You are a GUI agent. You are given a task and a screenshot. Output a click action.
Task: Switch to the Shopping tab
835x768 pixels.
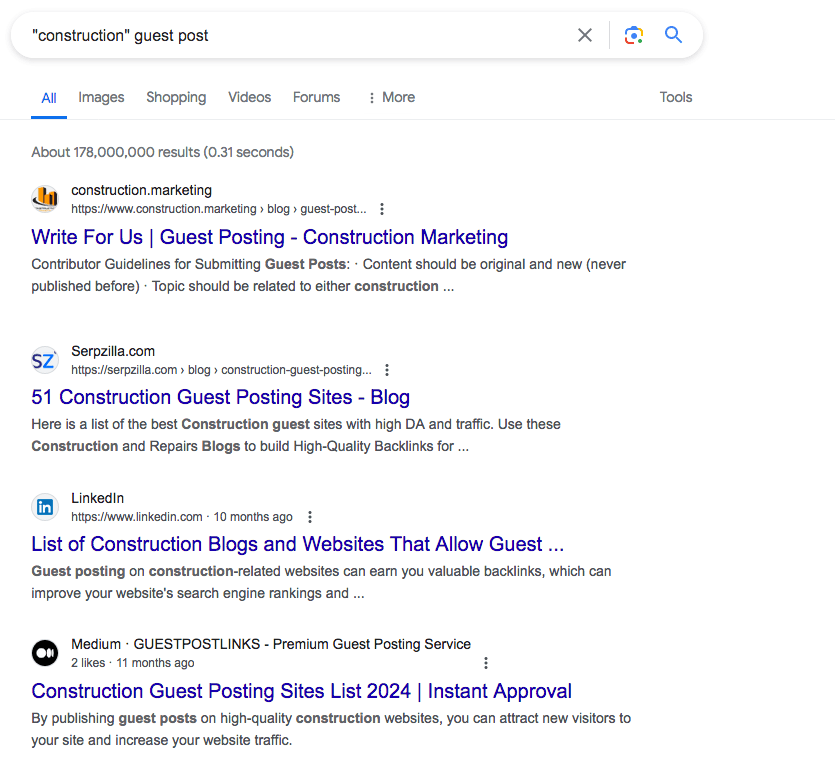click(176, 97)
